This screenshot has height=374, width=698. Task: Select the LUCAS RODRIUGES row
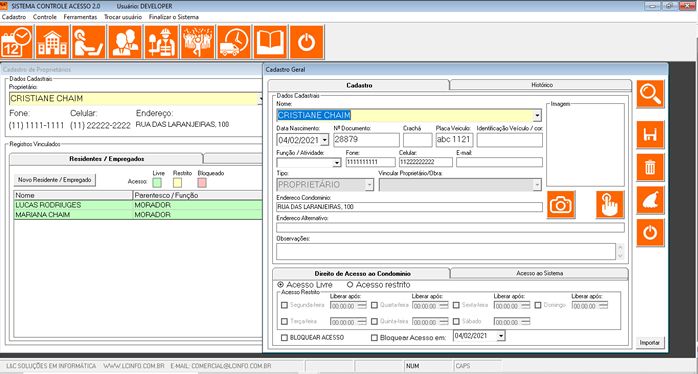click(x=138, y=205)
